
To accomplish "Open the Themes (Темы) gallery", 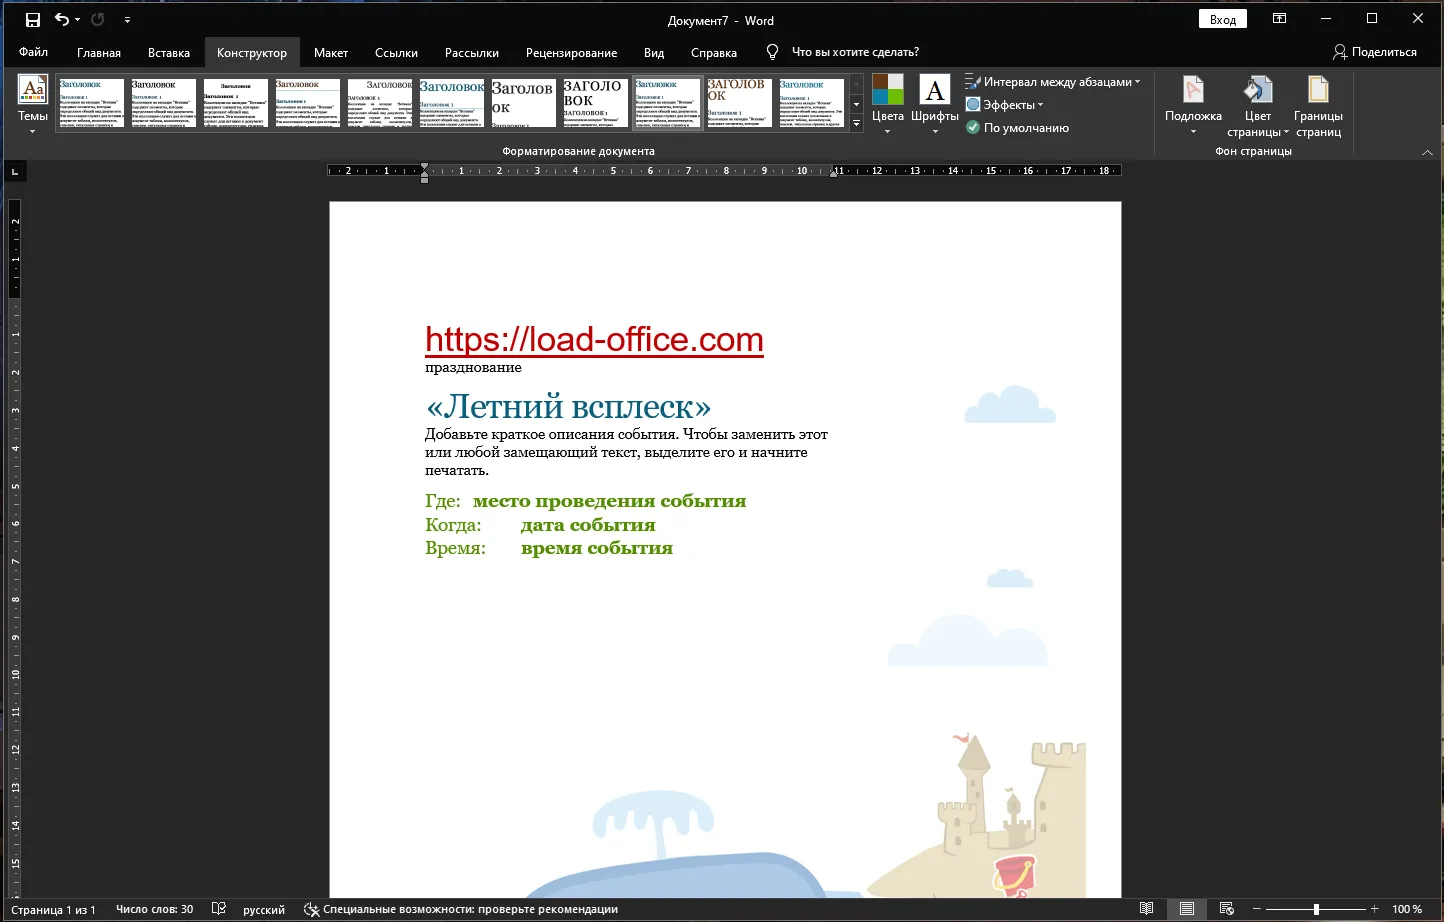I will point(33,104).
